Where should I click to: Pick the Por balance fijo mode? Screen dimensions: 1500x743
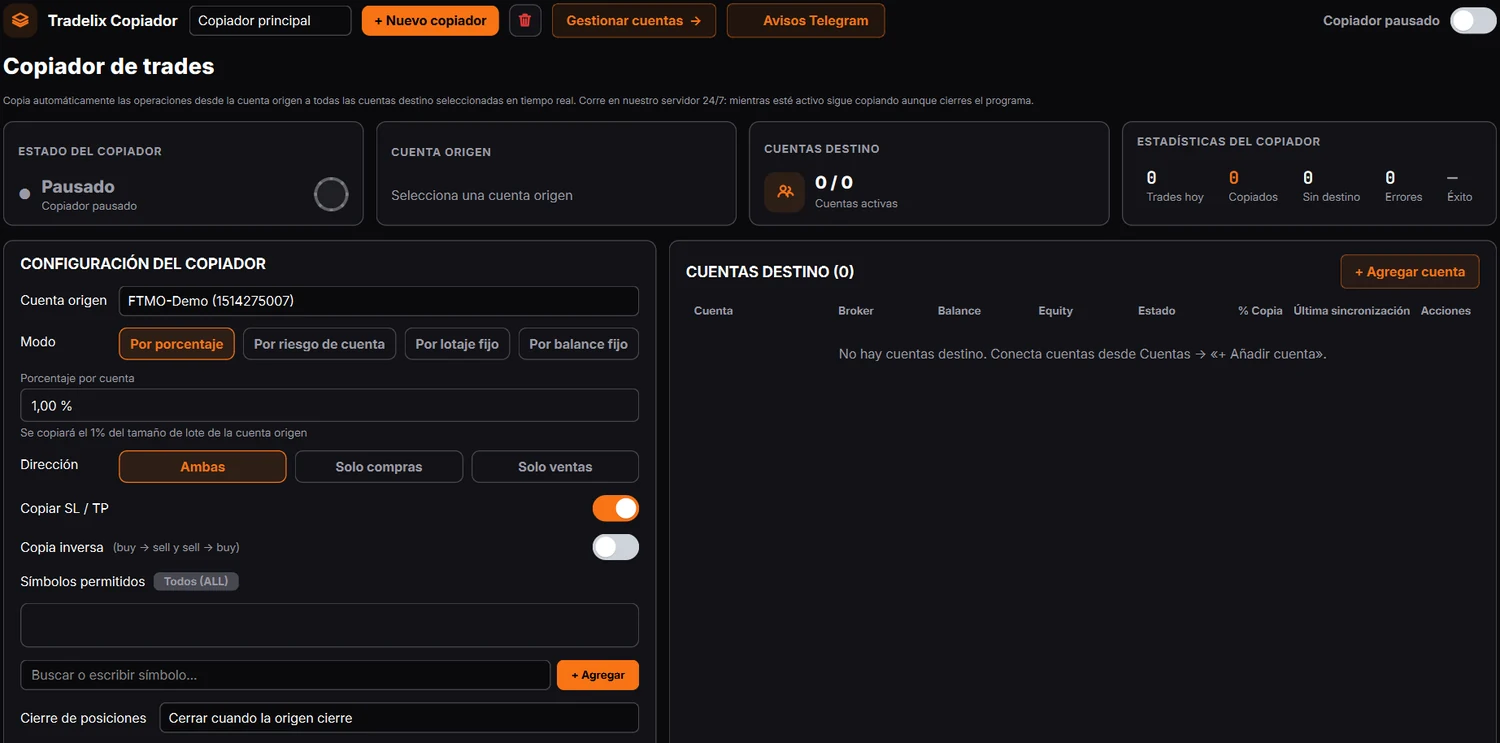click(579, 344)
